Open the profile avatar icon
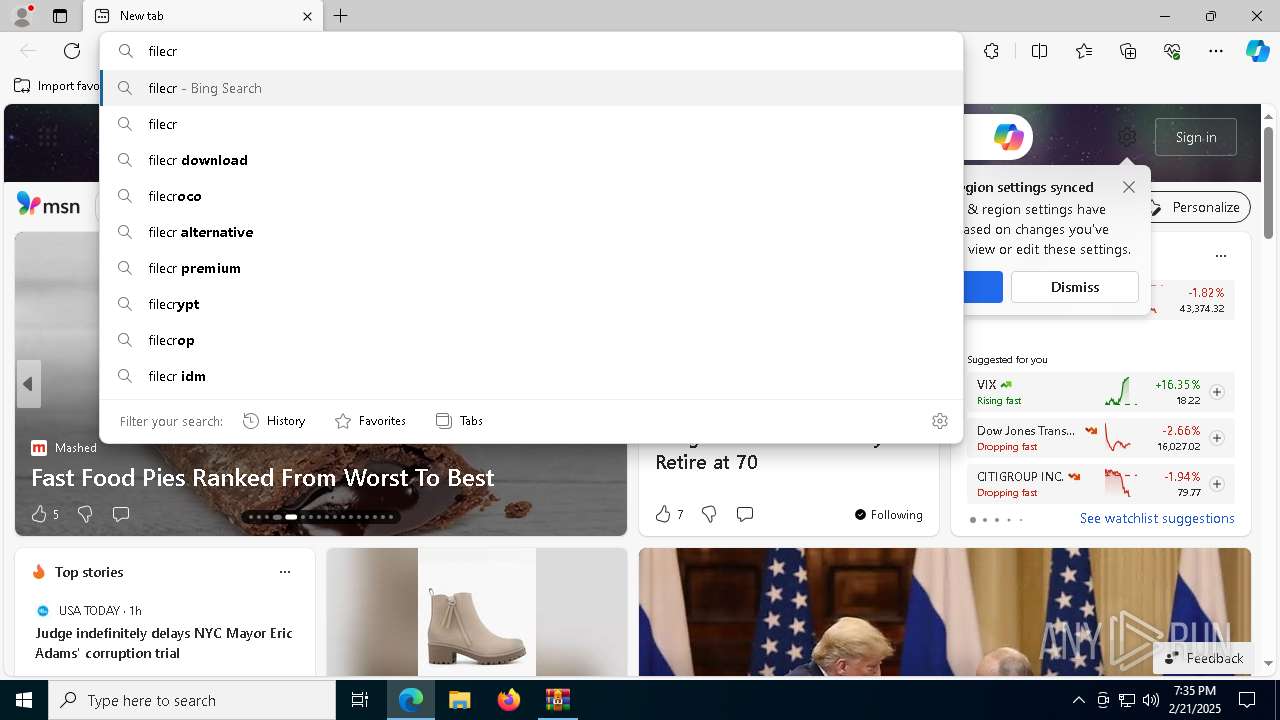The width and height of the screenshot is (1280, 720). tap(21, 16)
